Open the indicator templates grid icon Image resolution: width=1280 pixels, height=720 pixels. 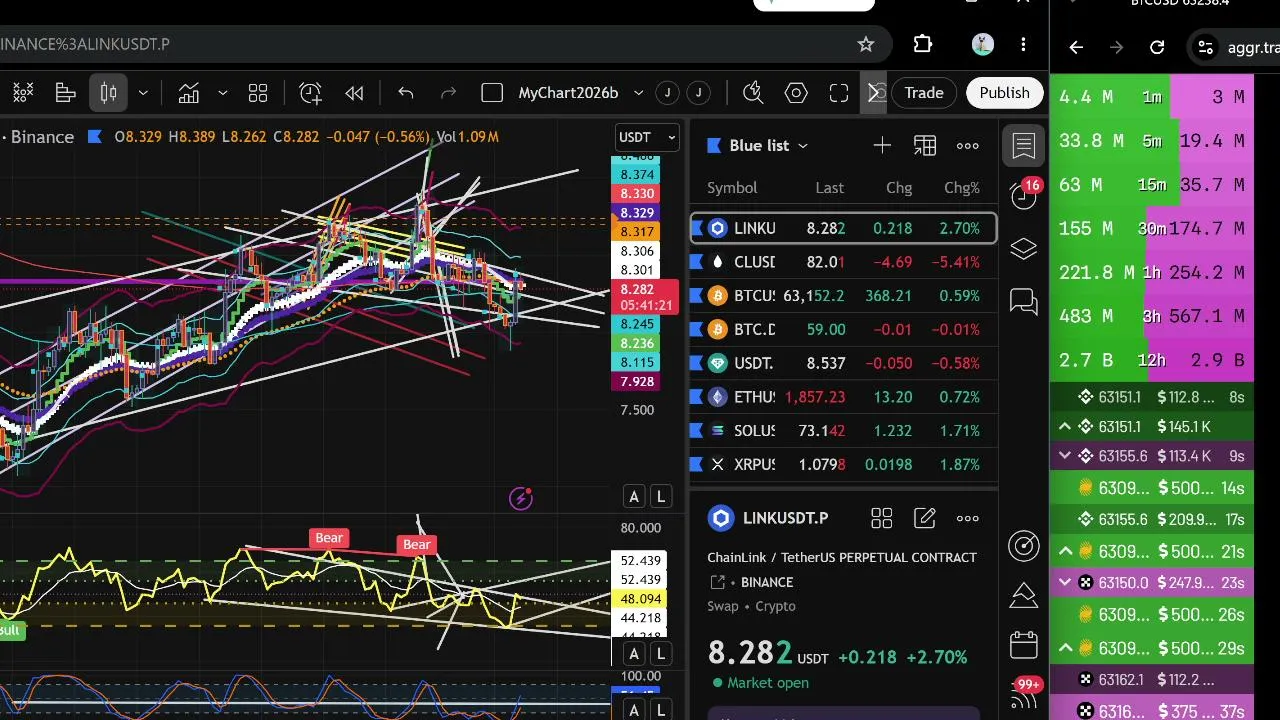(258, 93)
